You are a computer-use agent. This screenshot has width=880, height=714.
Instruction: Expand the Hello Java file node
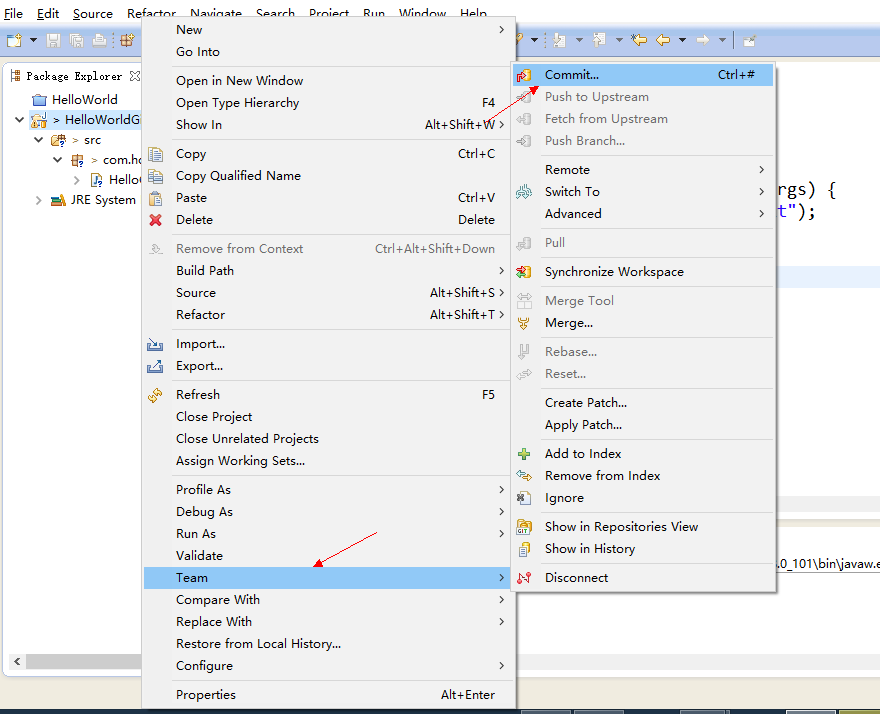pos(77,180)
